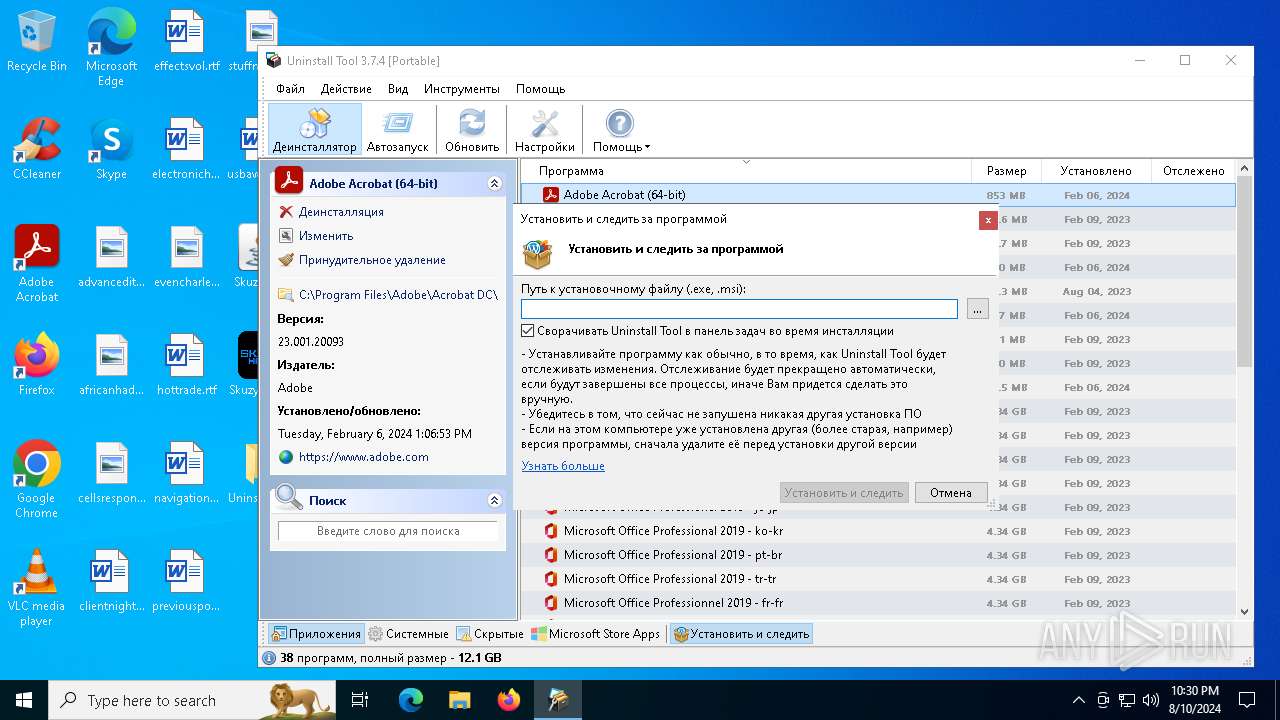Select hottrade.rtf desktop file
Image resolution: width=1280 pixels, height=720 pixels.
[186, 364]
